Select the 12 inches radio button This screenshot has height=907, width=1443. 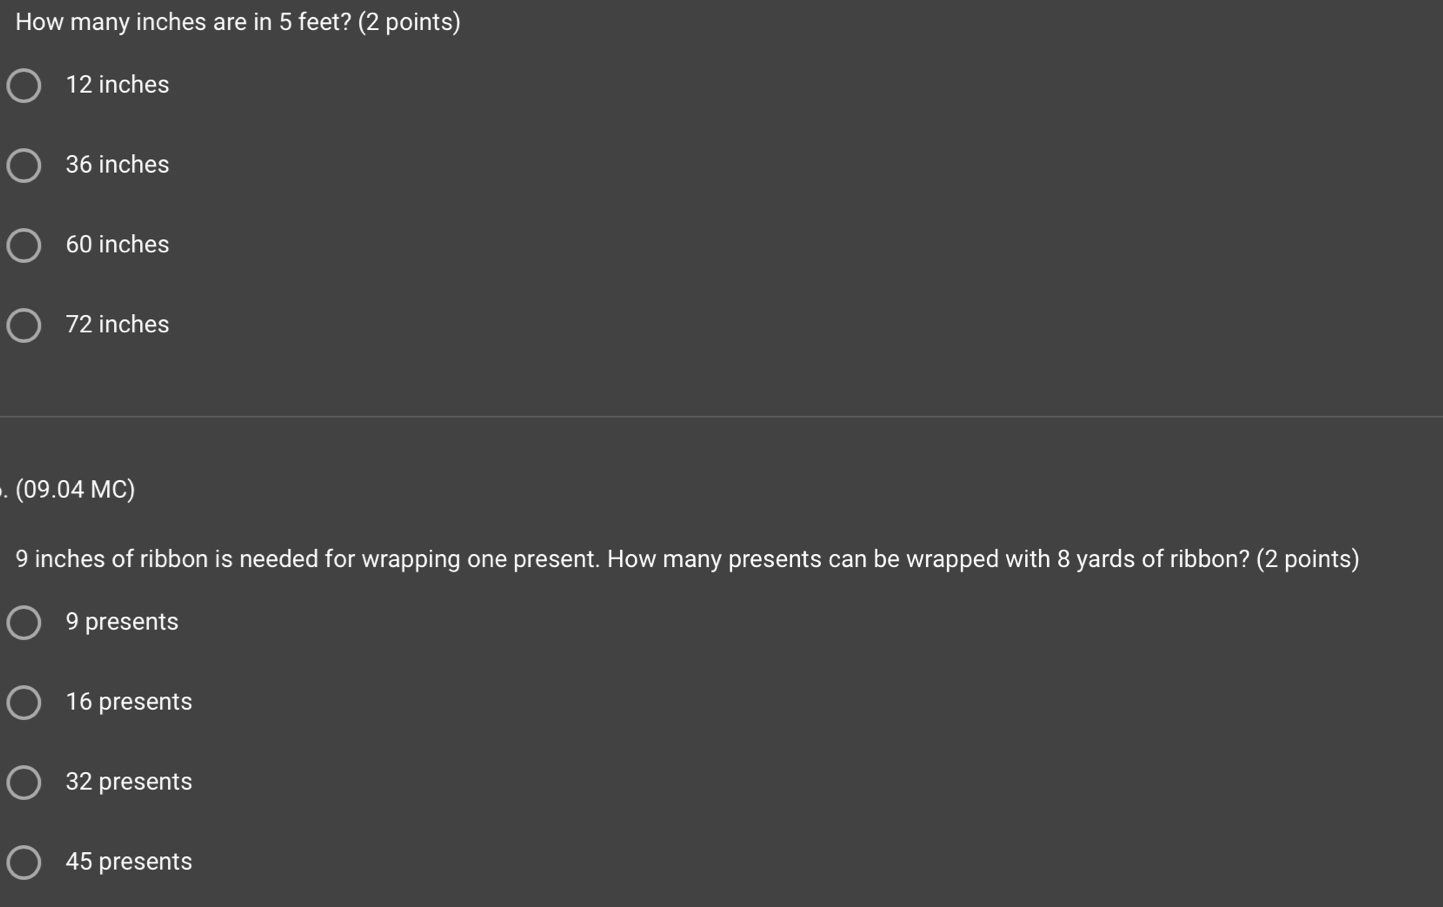(23, 85)
